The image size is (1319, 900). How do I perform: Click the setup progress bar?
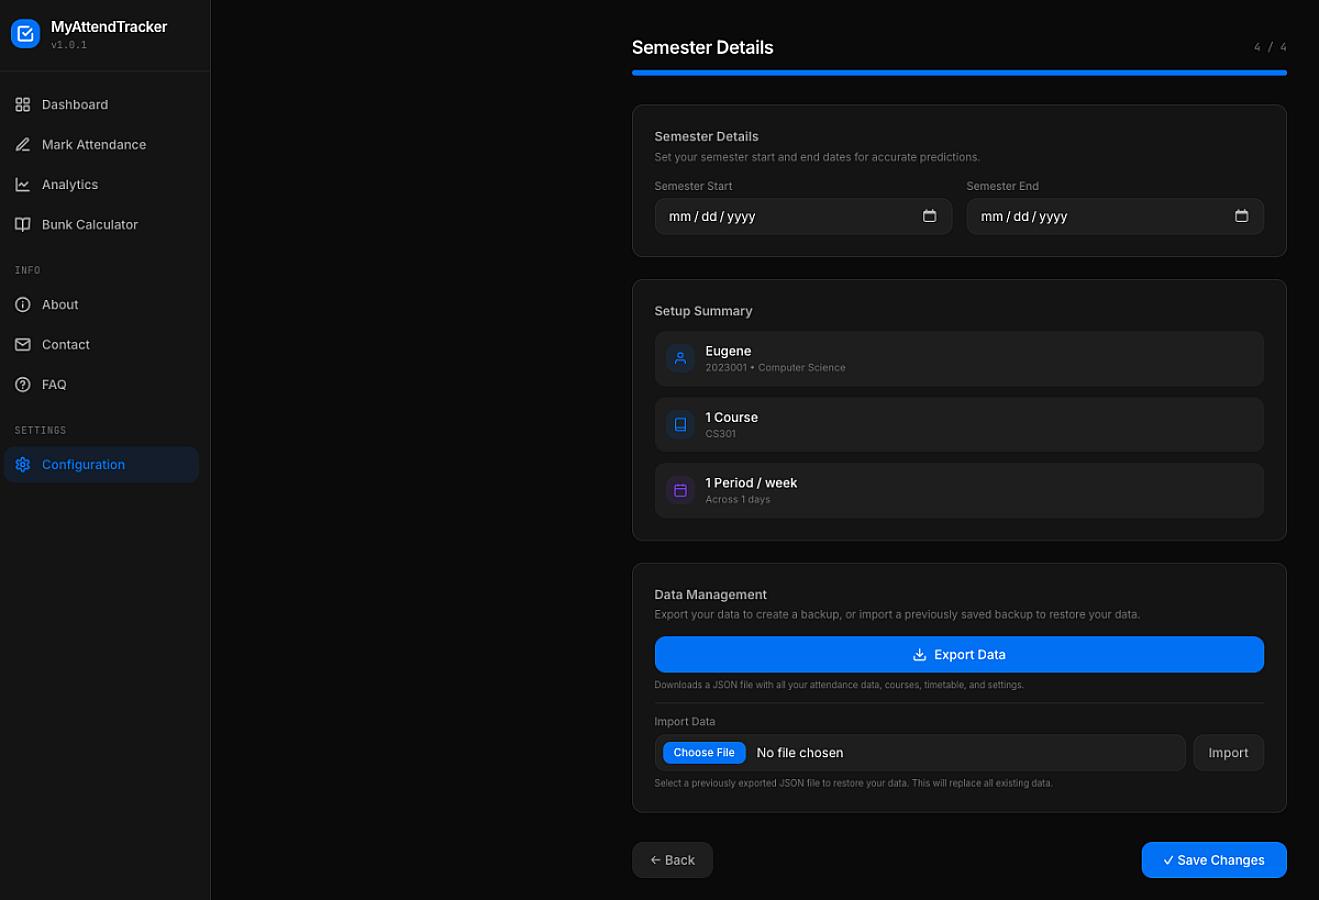(959, 73)
